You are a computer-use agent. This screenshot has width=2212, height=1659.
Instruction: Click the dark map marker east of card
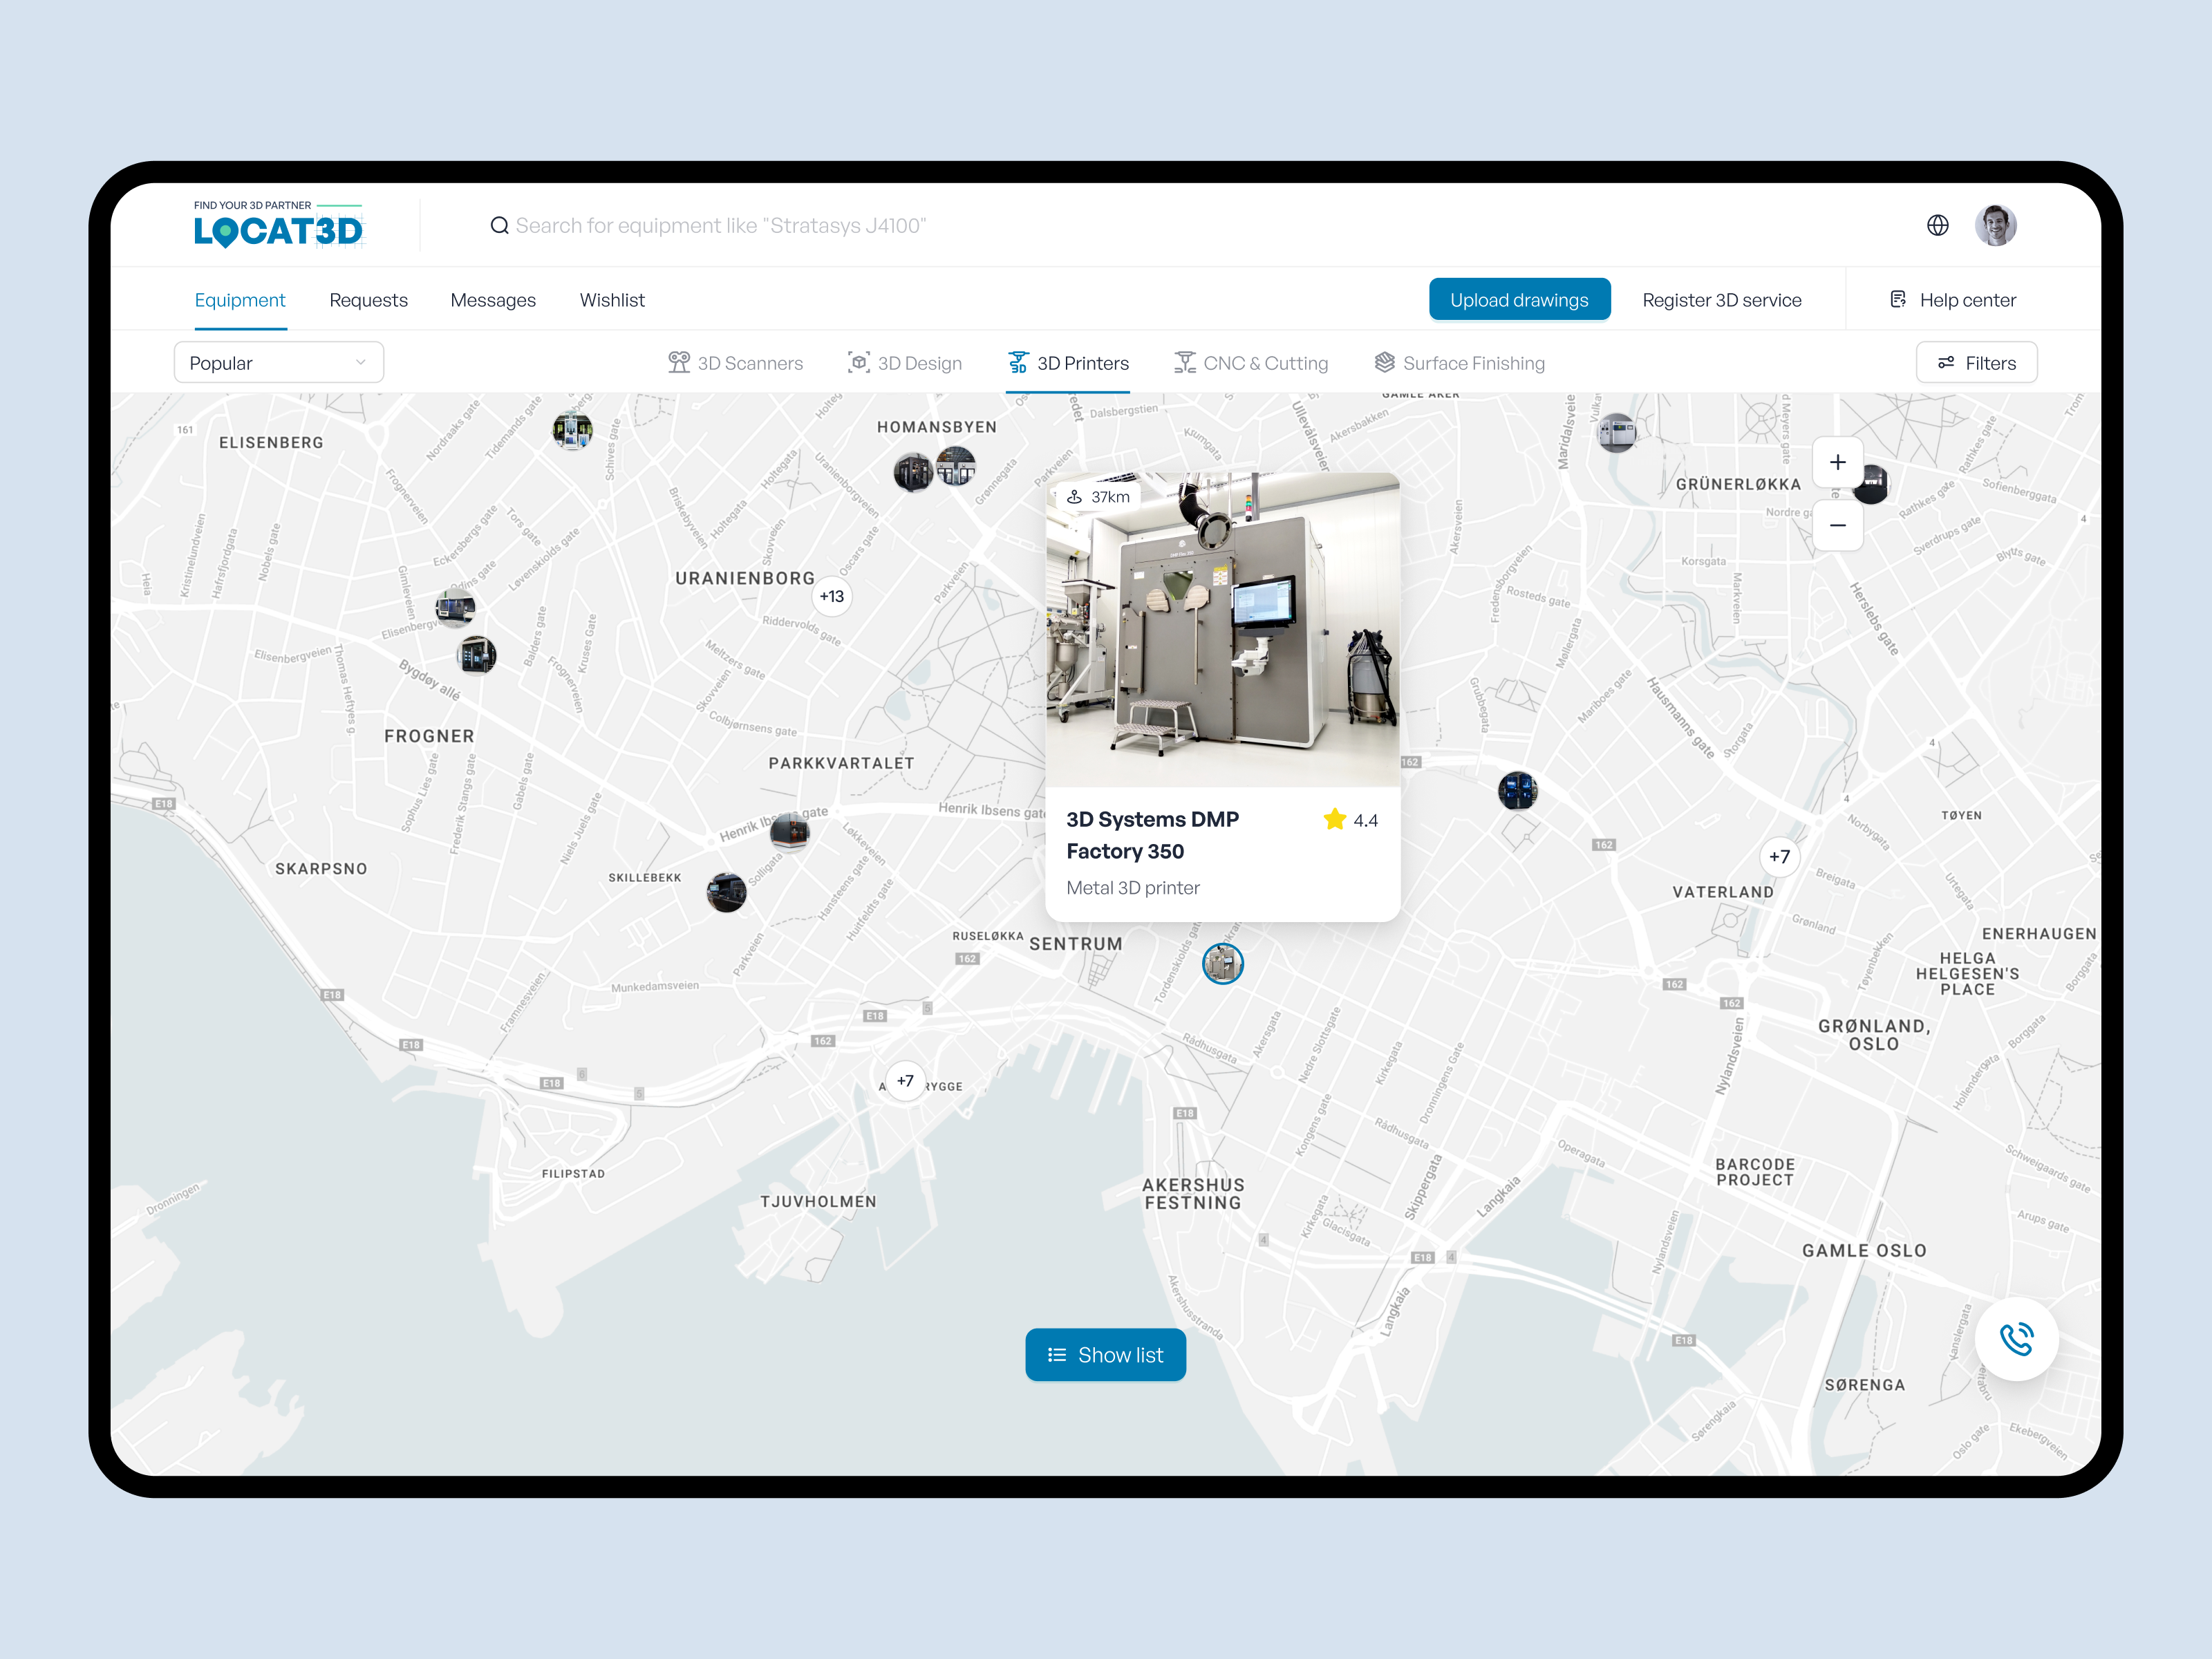(x=1517, y=791)
